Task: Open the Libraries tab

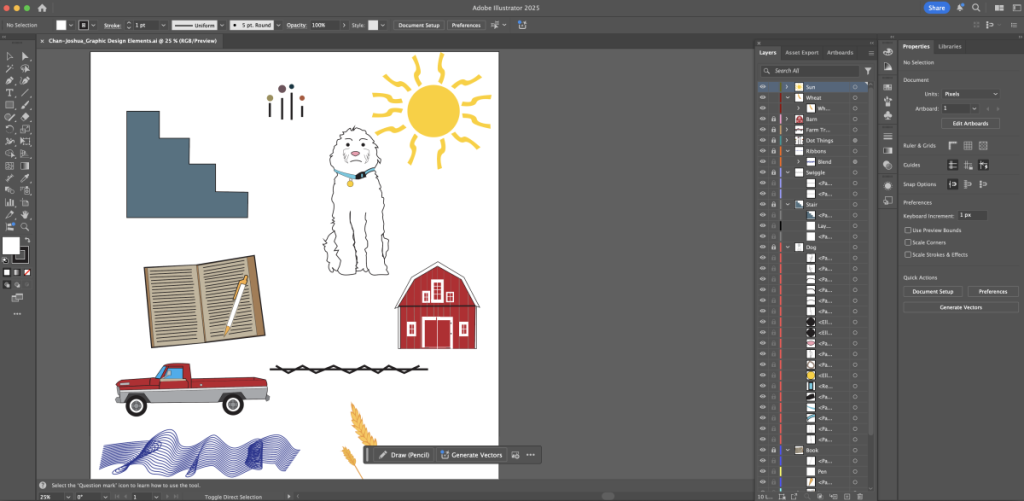Action: point(949,46)
